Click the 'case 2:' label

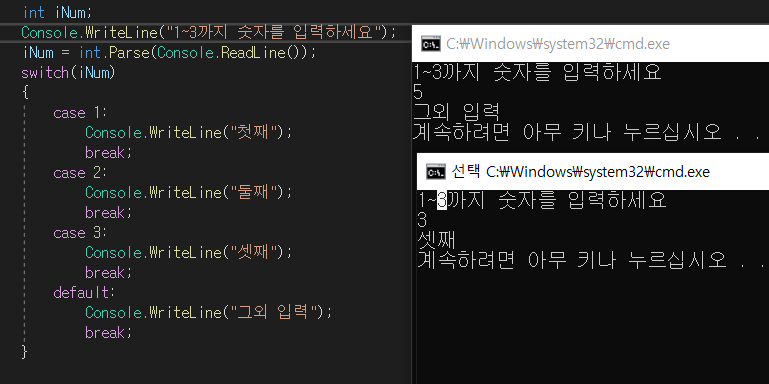click(80, 173)
